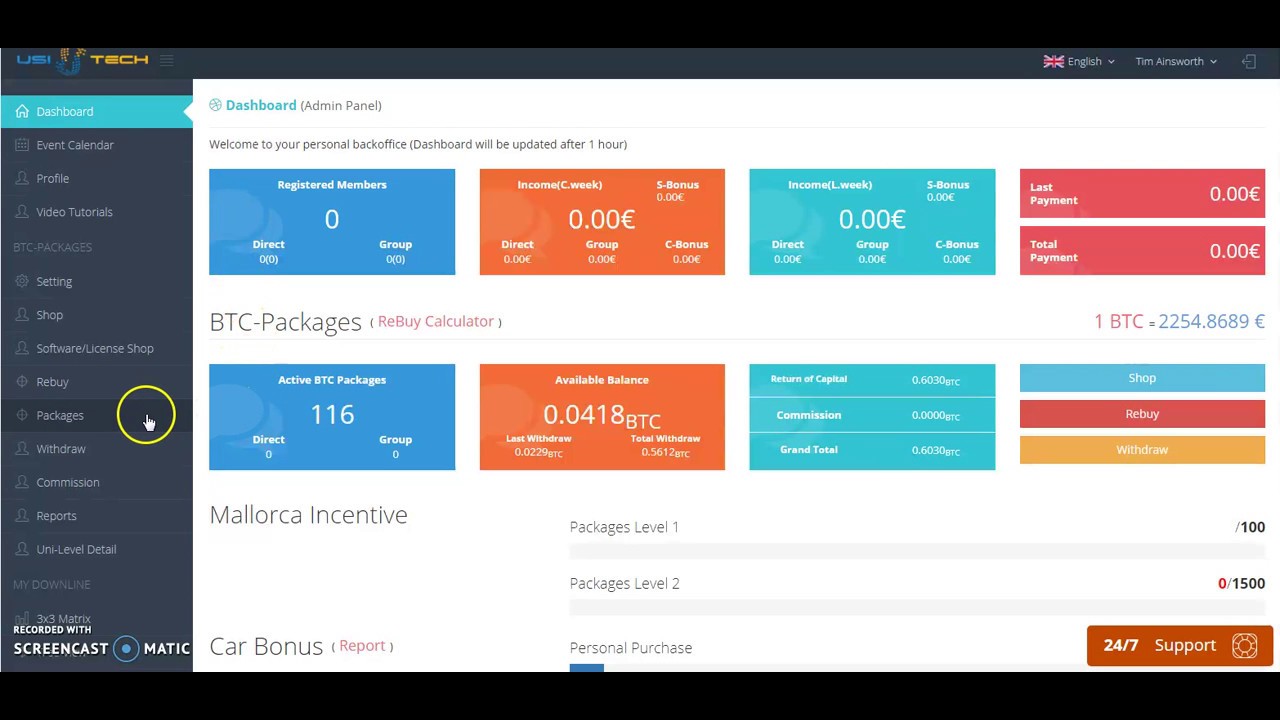Click the Video Tutorials monitor icon
This screenshot has width=1280, height=720.
pyautogui.click(x=22, y=212)
